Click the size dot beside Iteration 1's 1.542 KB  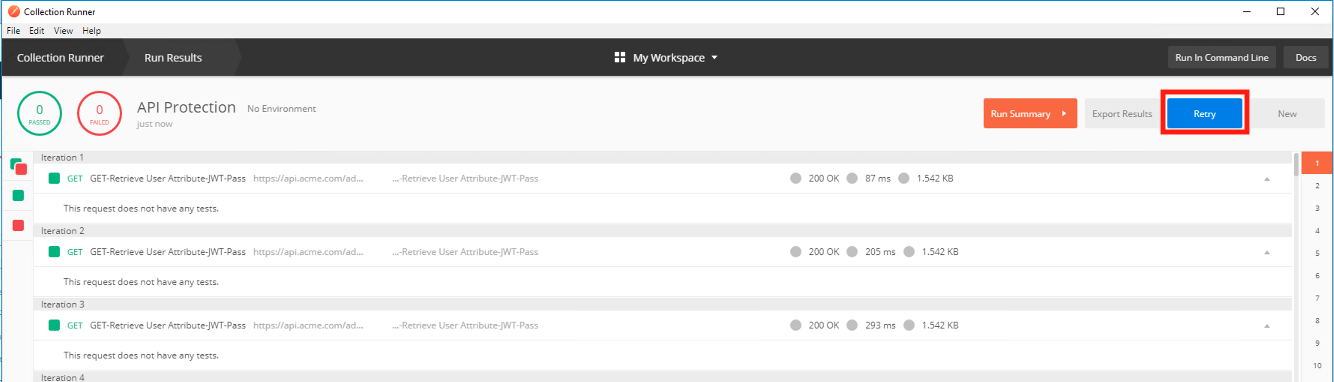coord(904,179)
